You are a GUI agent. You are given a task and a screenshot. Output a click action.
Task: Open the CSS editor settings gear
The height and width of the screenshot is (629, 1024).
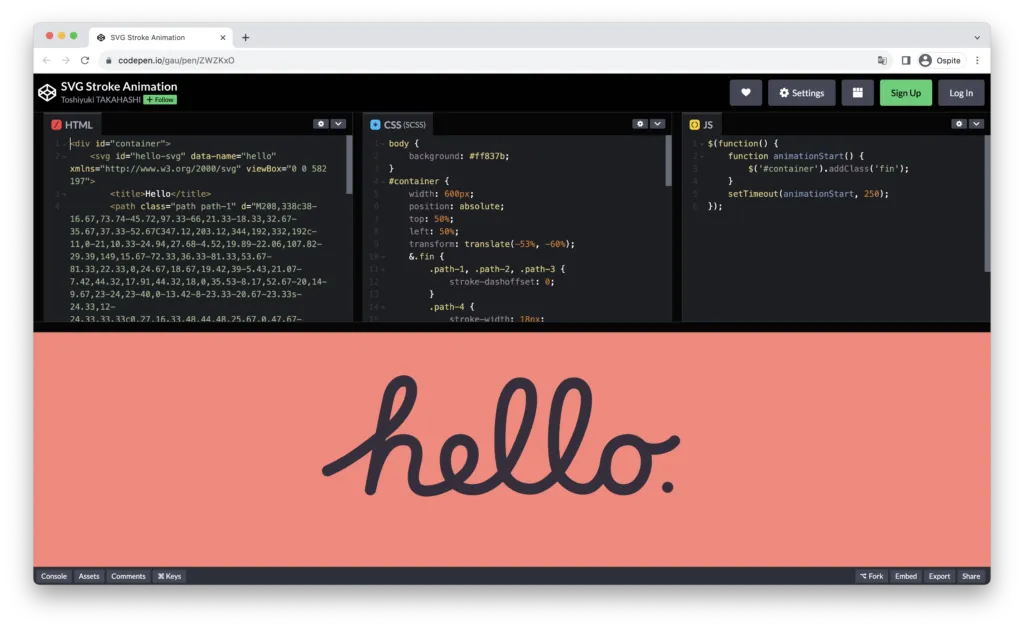(639, 124)
